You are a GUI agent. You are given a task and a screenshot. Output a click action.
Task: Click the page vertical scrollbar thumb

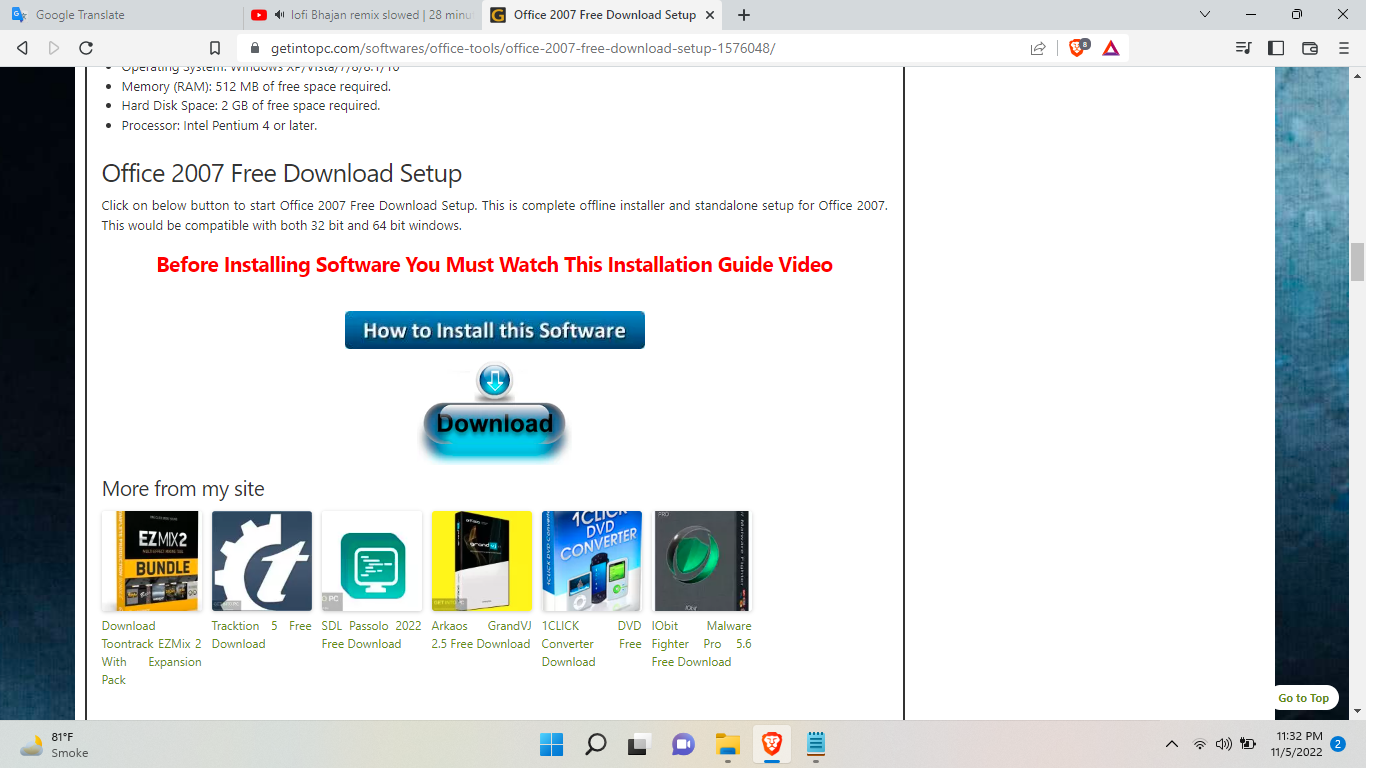(x=1357, y=262)
